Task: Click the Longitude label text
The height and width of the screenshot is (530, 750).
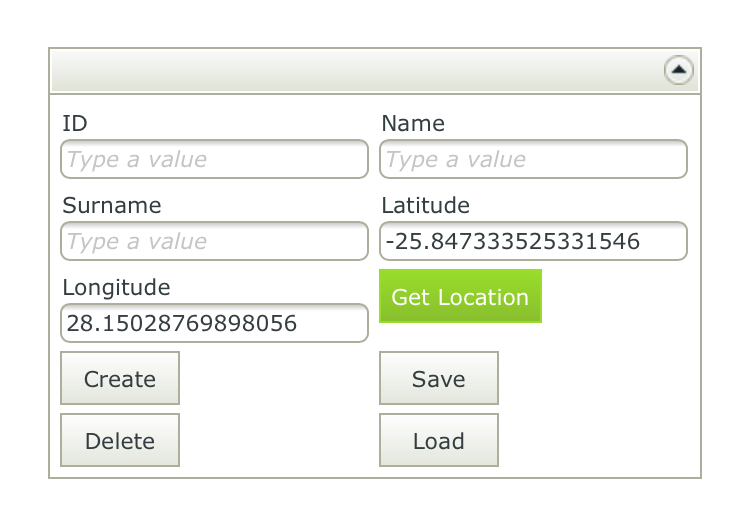Action: pos(116,288)
